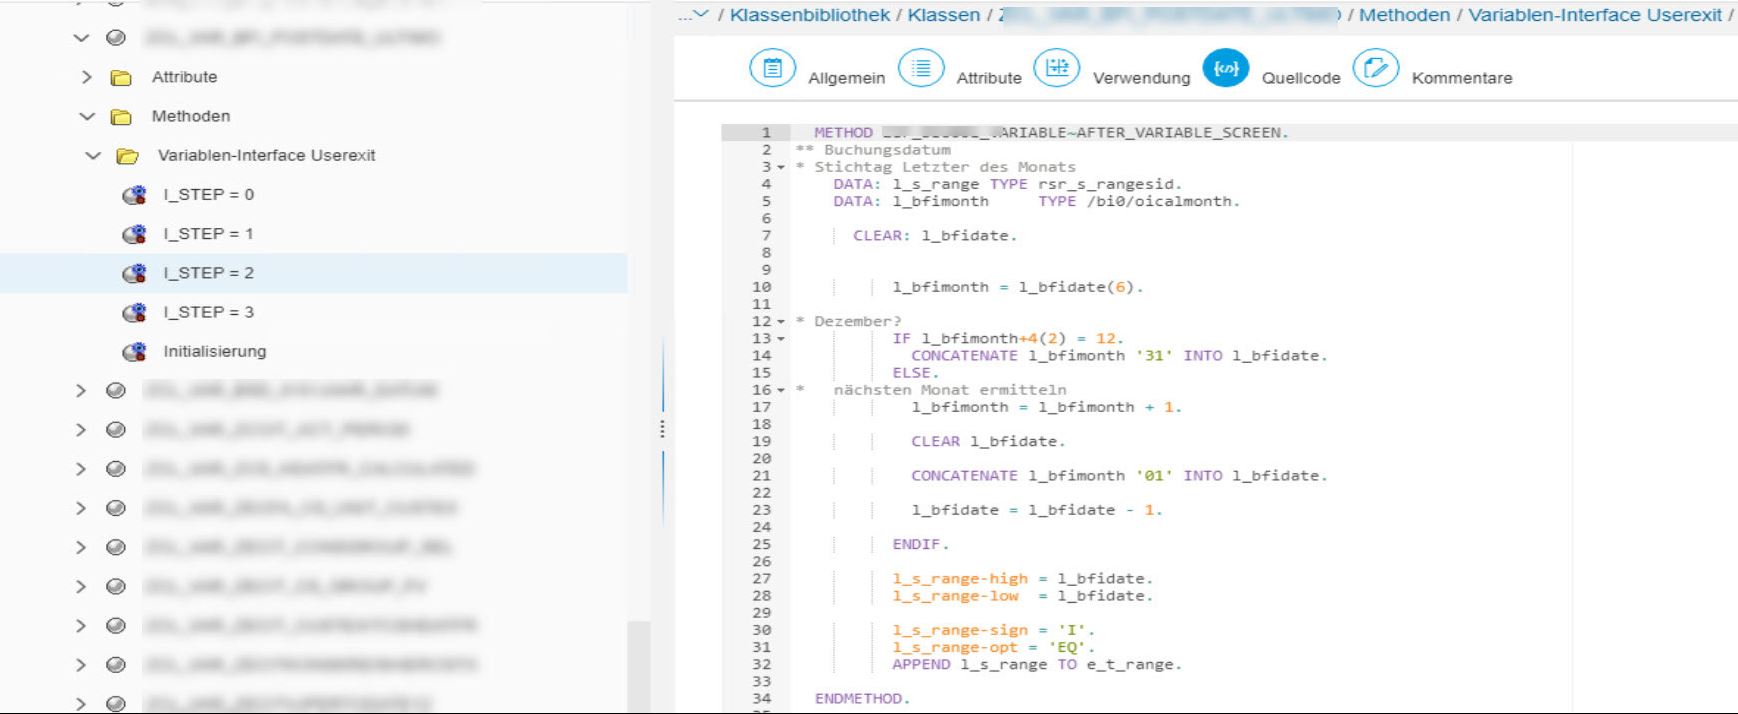Open the Verwendung icon
Image resolution: width=1738 pixels, height=714 pixels.
pyautogui.click(x=1057, y=69)
